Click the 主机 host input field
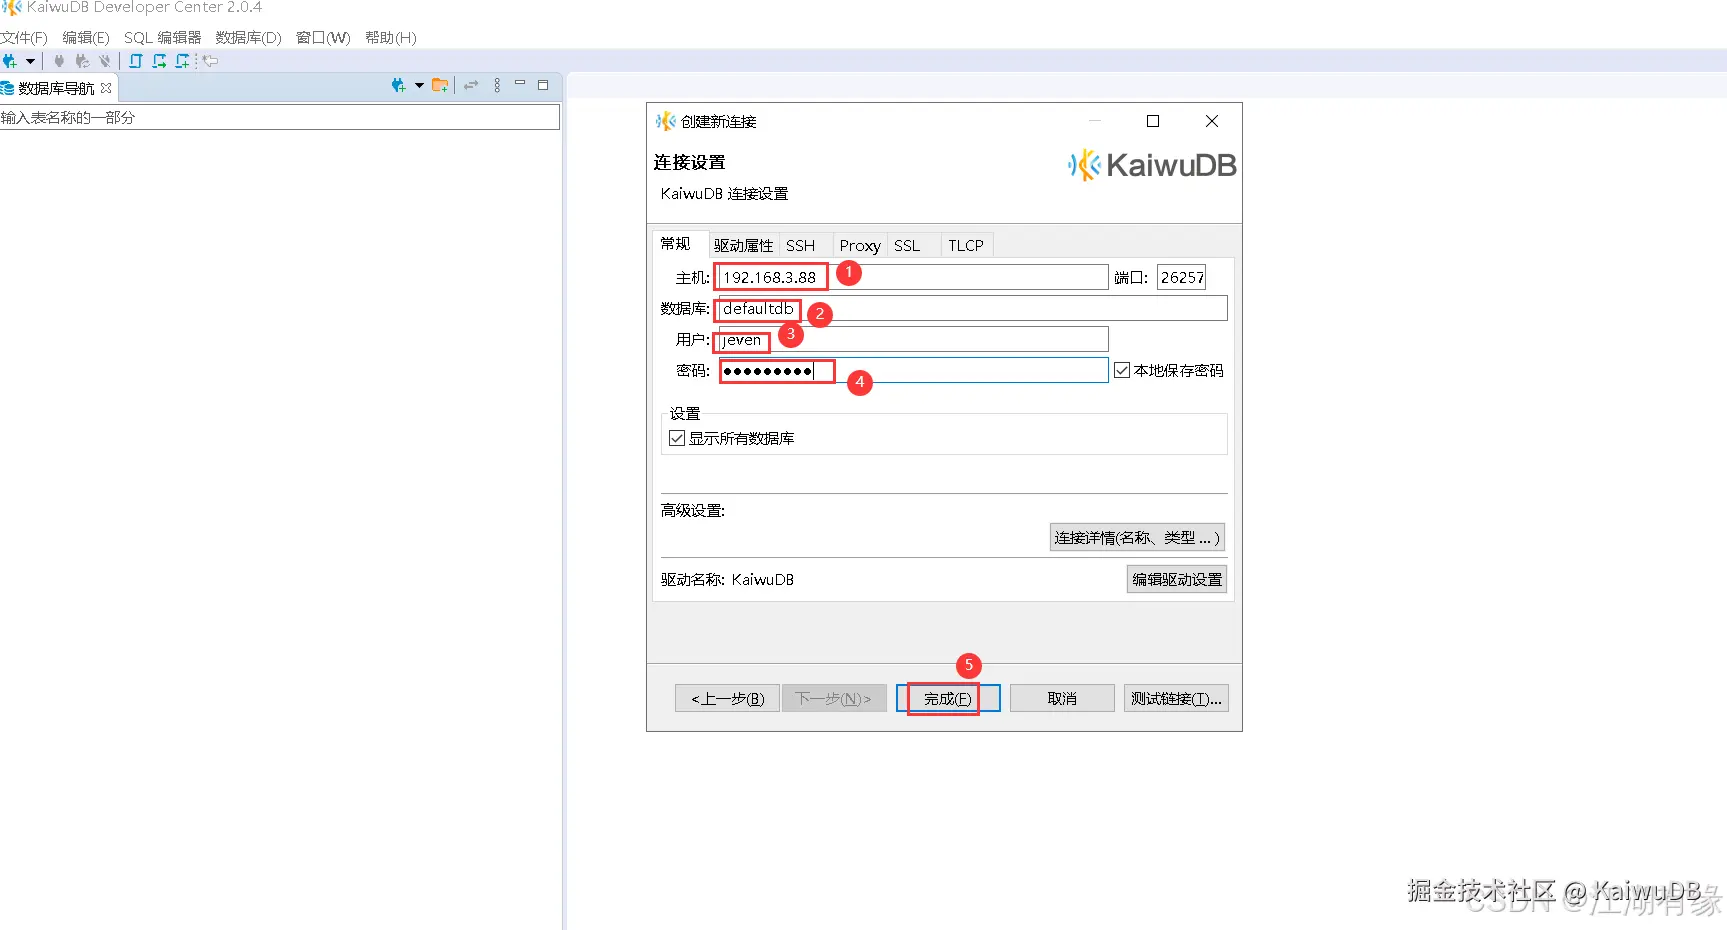Image resolution: width=1727 pixels, height=930 pixels. (x=913, y=277)
